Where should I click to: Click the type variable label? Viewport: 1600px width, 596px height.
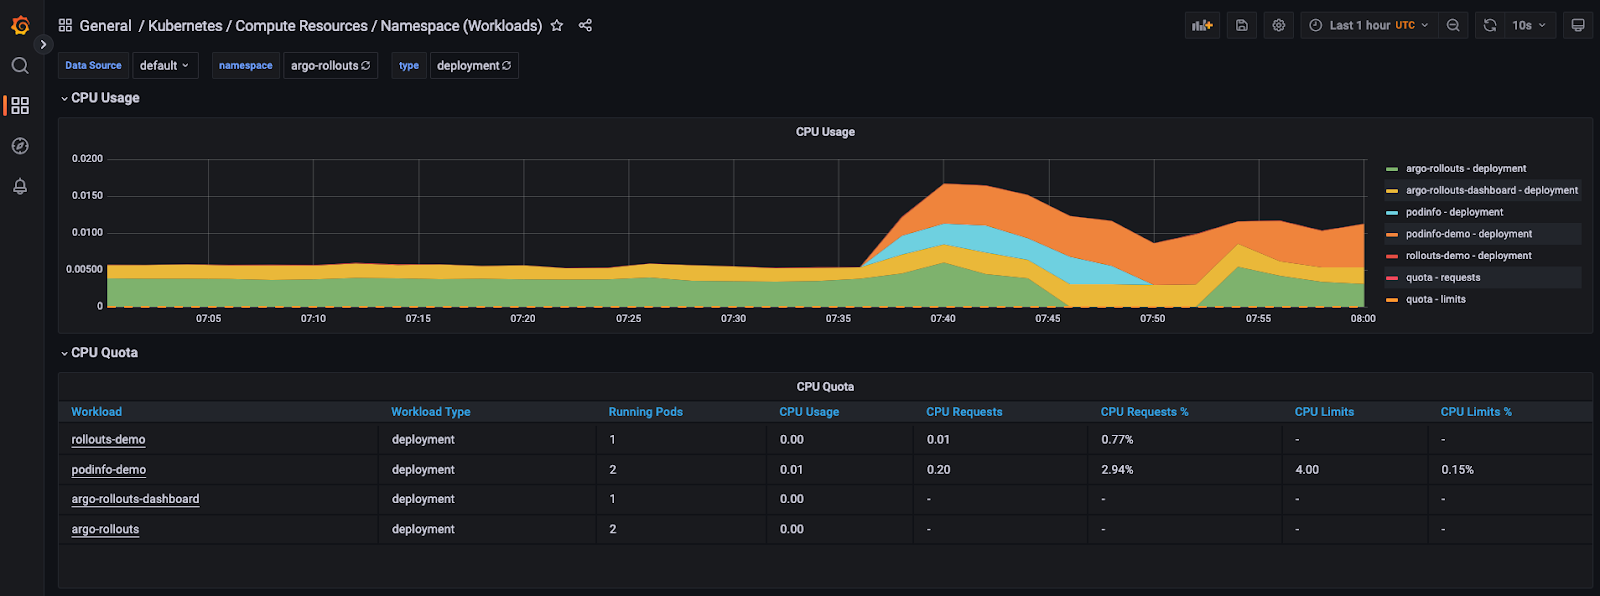click(409, 65)
